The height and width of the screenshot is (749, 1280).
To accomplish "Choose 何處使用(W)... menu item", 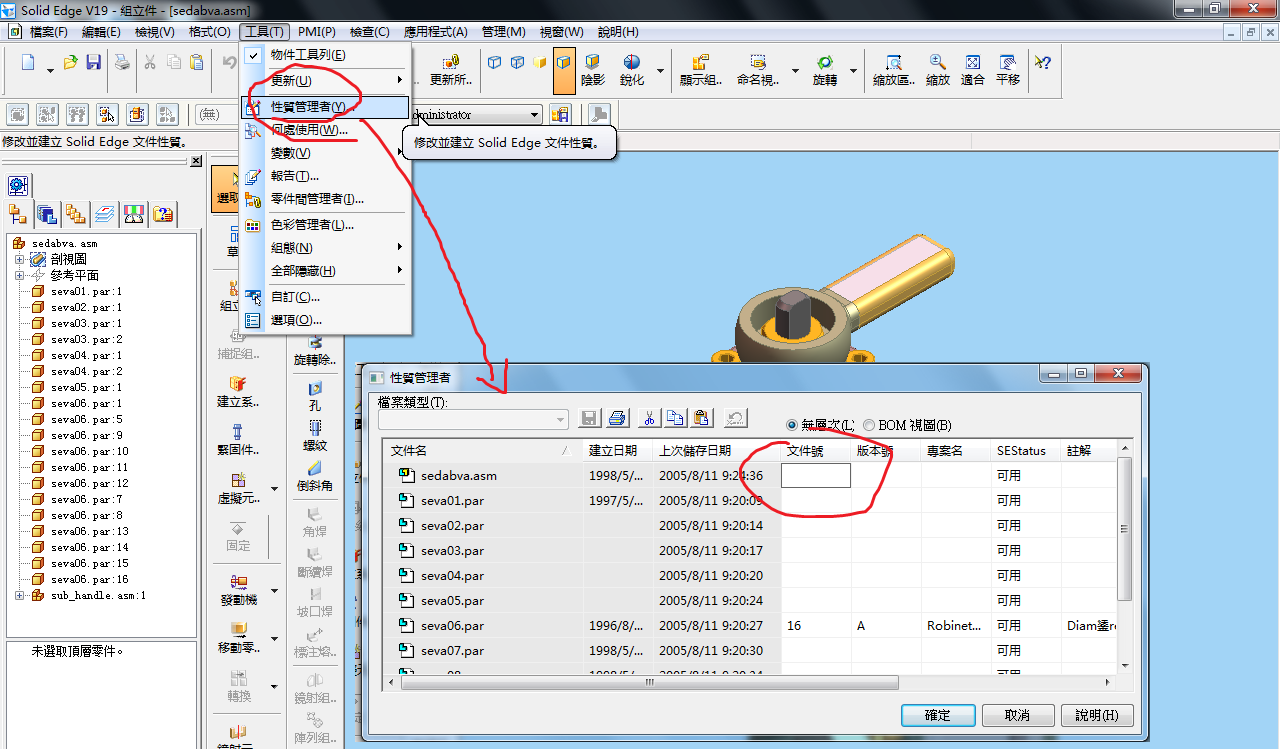I will click(x=326, y=130).
